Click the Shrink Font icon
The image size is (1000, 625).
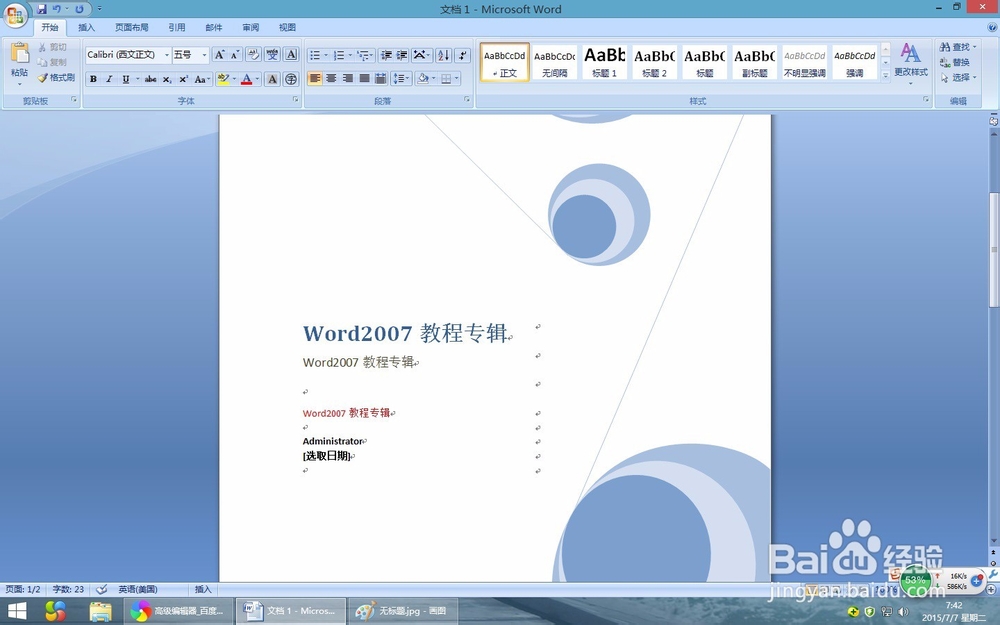click(x=235, y=55)
